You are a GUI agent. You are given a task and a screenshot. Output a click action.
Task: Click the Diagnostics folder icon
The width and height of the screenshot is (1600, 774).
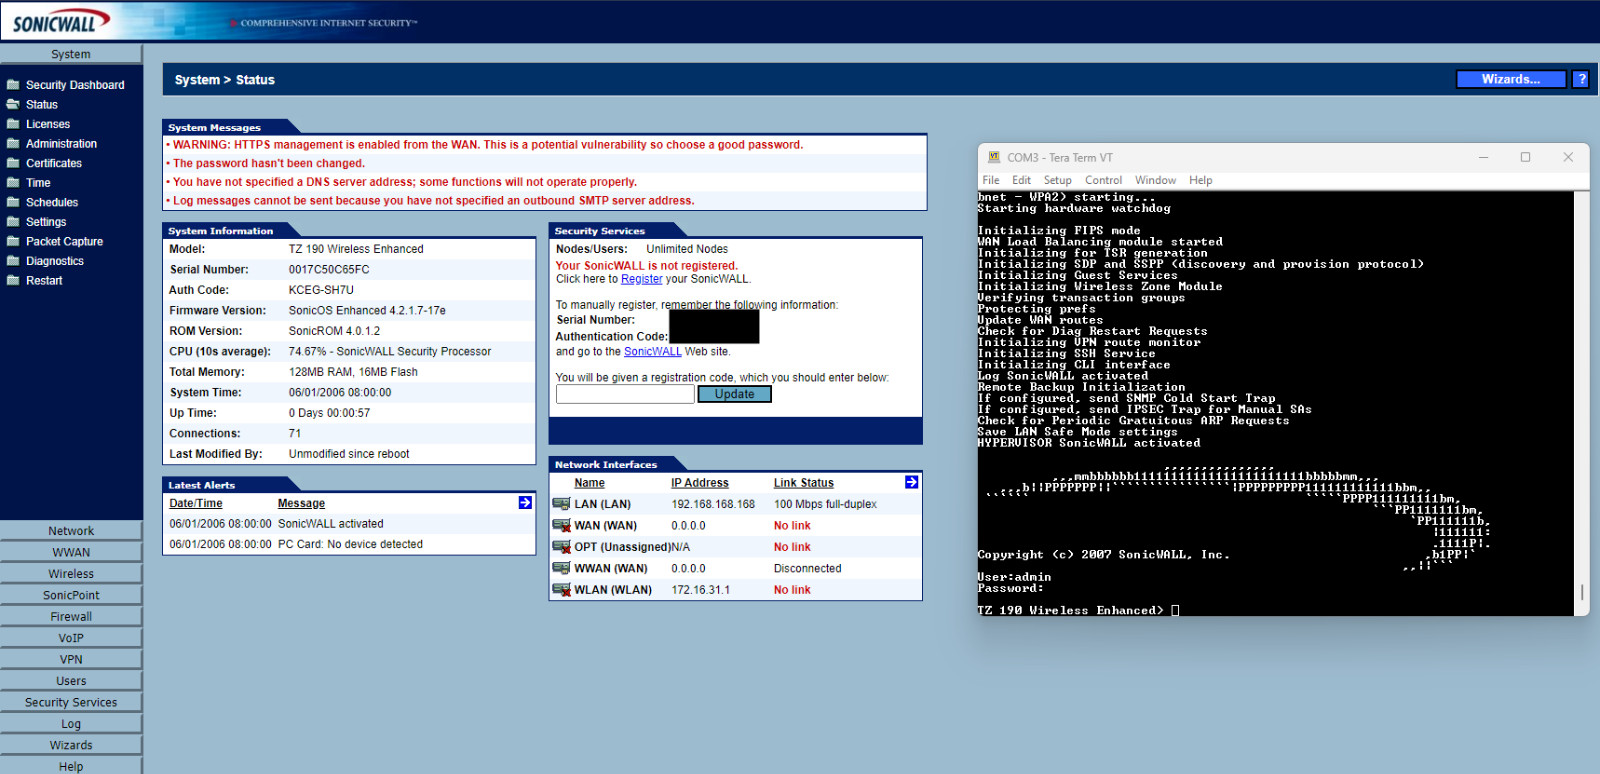13,261
